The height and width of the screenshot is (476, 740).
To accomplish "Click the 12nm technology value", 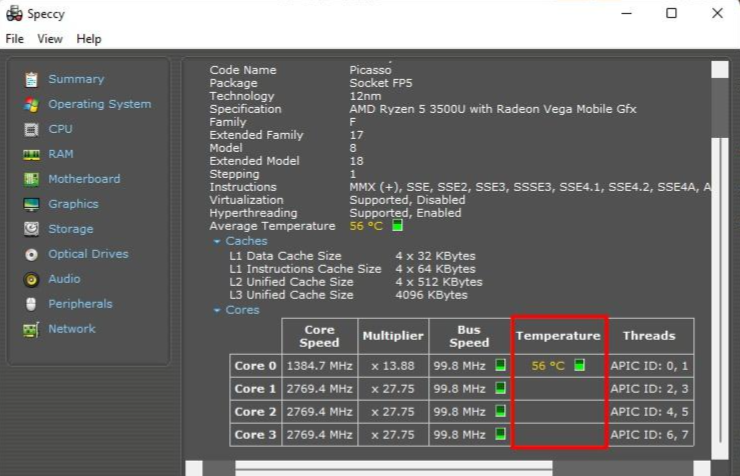I will point(365,96).
